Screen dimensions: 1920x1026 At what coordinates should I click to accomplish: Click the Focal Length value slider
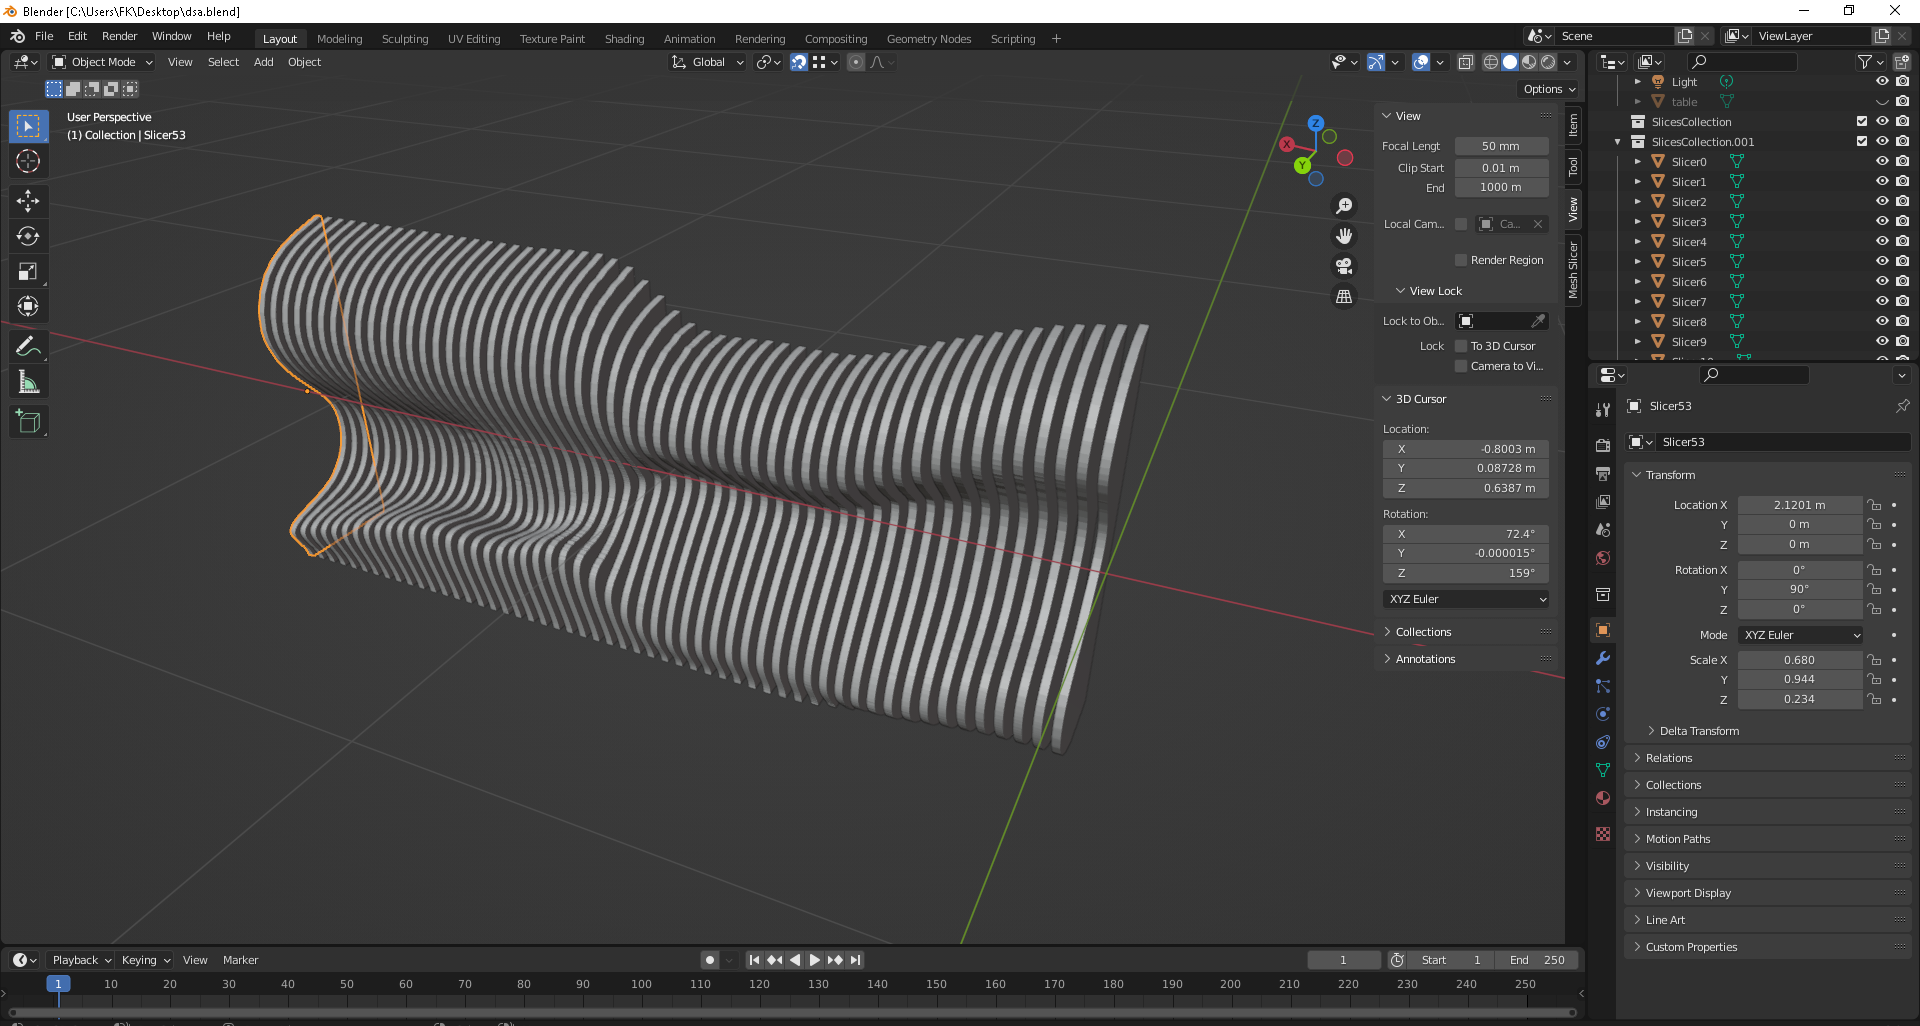point(1501,146)
